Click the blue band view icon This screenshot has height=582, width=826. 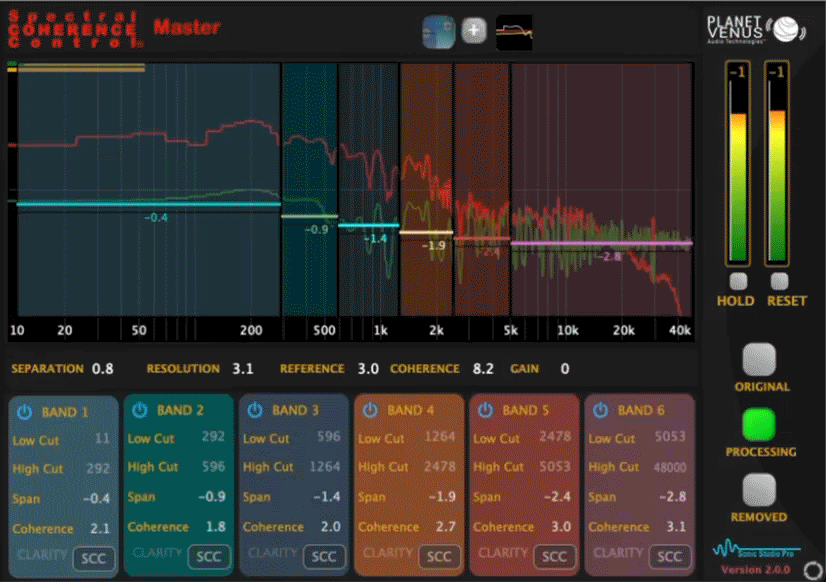pos(439,30)
